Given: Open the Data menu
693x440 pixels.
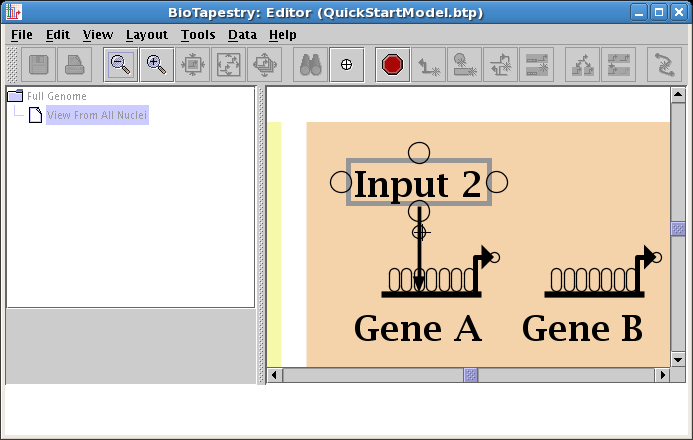Looking at the screenshot, I should tap(242, 34).
